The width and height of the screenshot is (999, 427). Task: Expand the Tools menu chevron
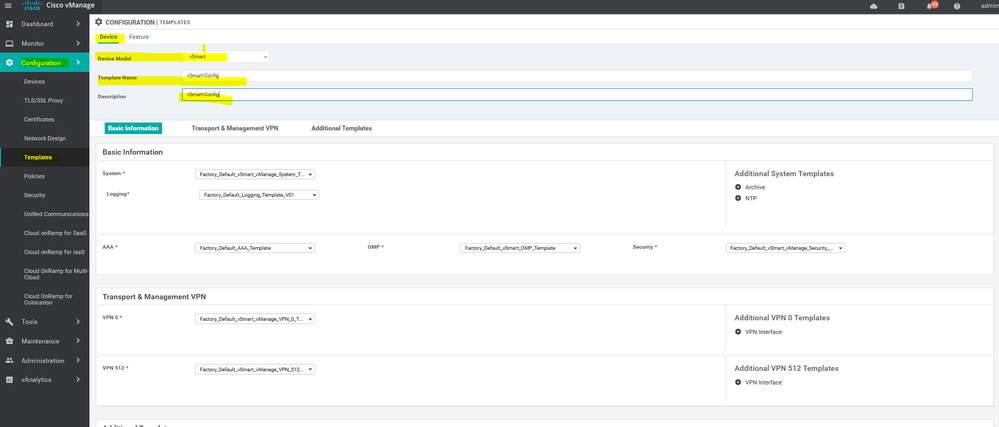pyautogui.click(x=78, y=322)
